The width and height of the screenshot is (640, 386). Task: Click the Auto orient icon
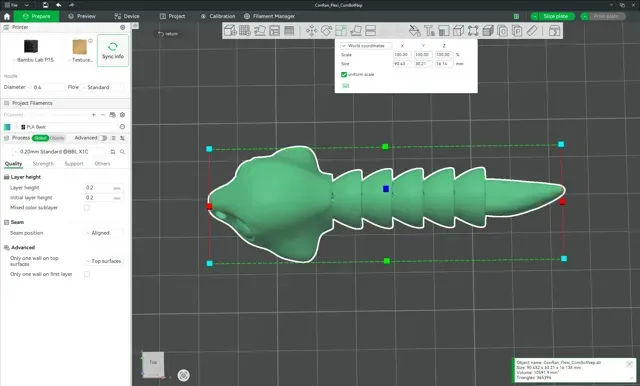tap(260, 31)
